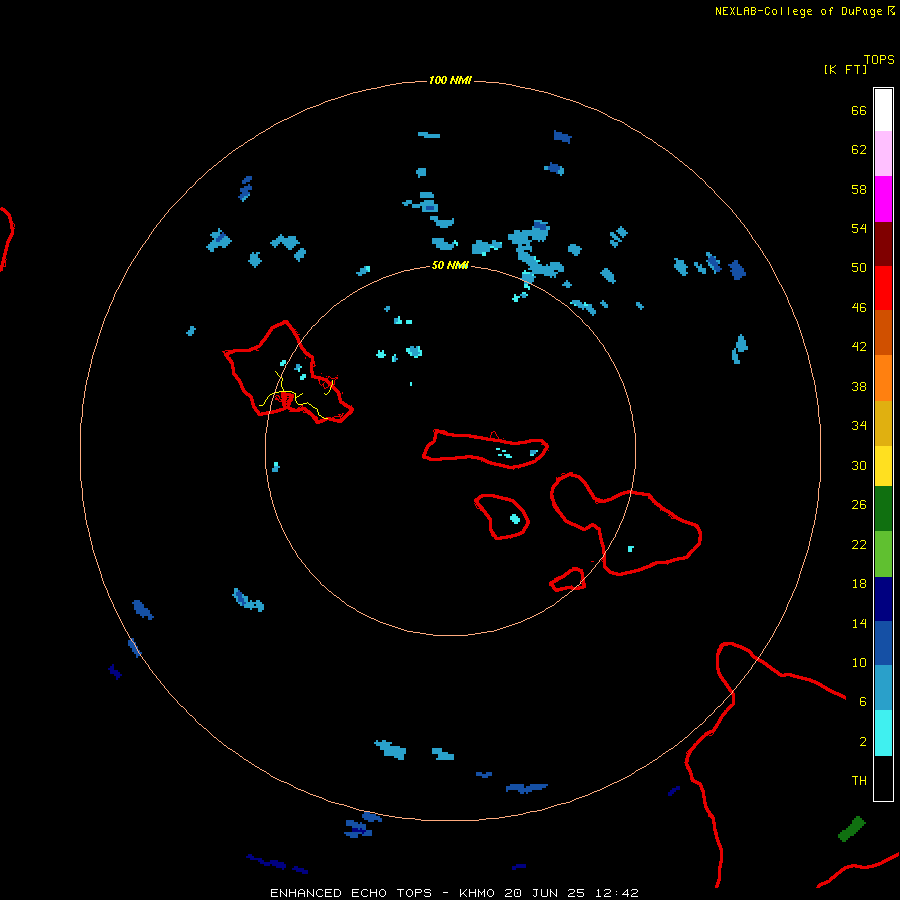Click the 100 NMI range ring label
Viewport: 900px width, 900px height.
[450, 80]
